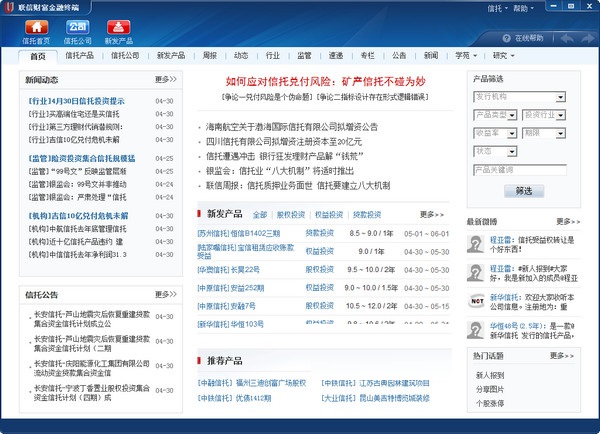
Task: Expand the 发行机构 dropdown
Action: [561, 97]
